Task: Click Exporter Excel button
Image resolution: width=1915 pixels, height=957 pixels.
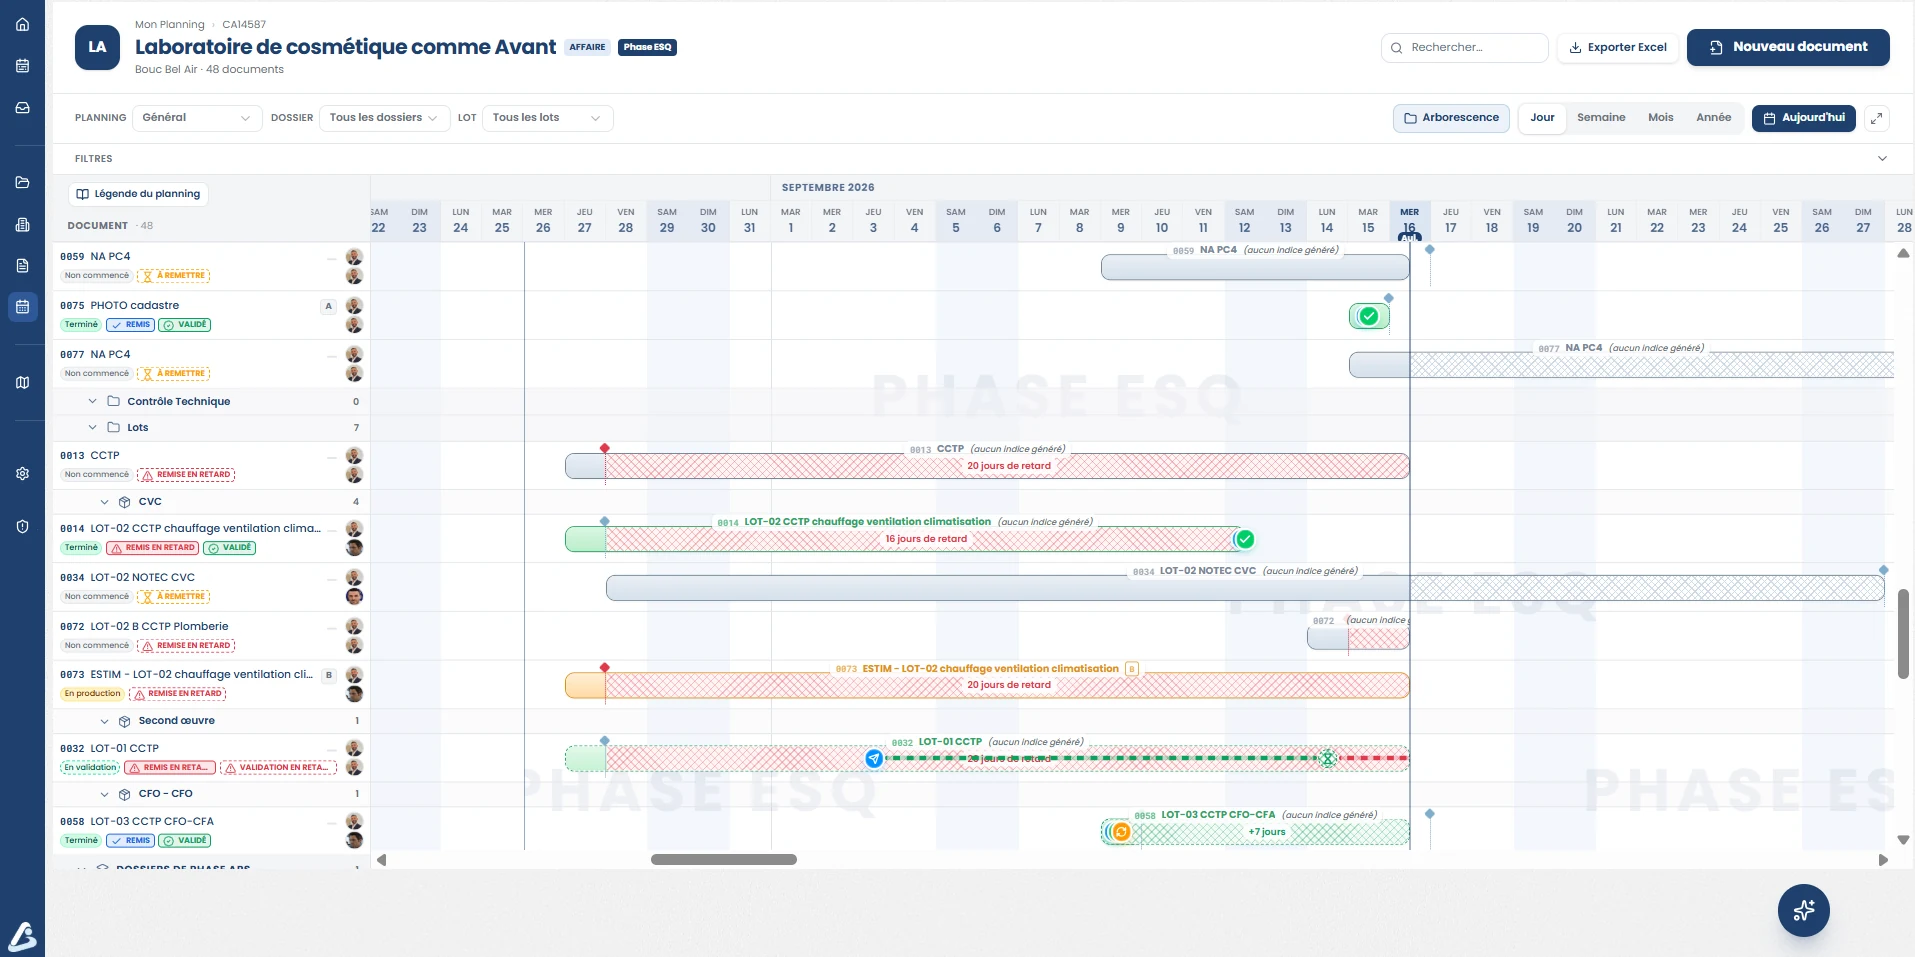Action: [1617, 47]
